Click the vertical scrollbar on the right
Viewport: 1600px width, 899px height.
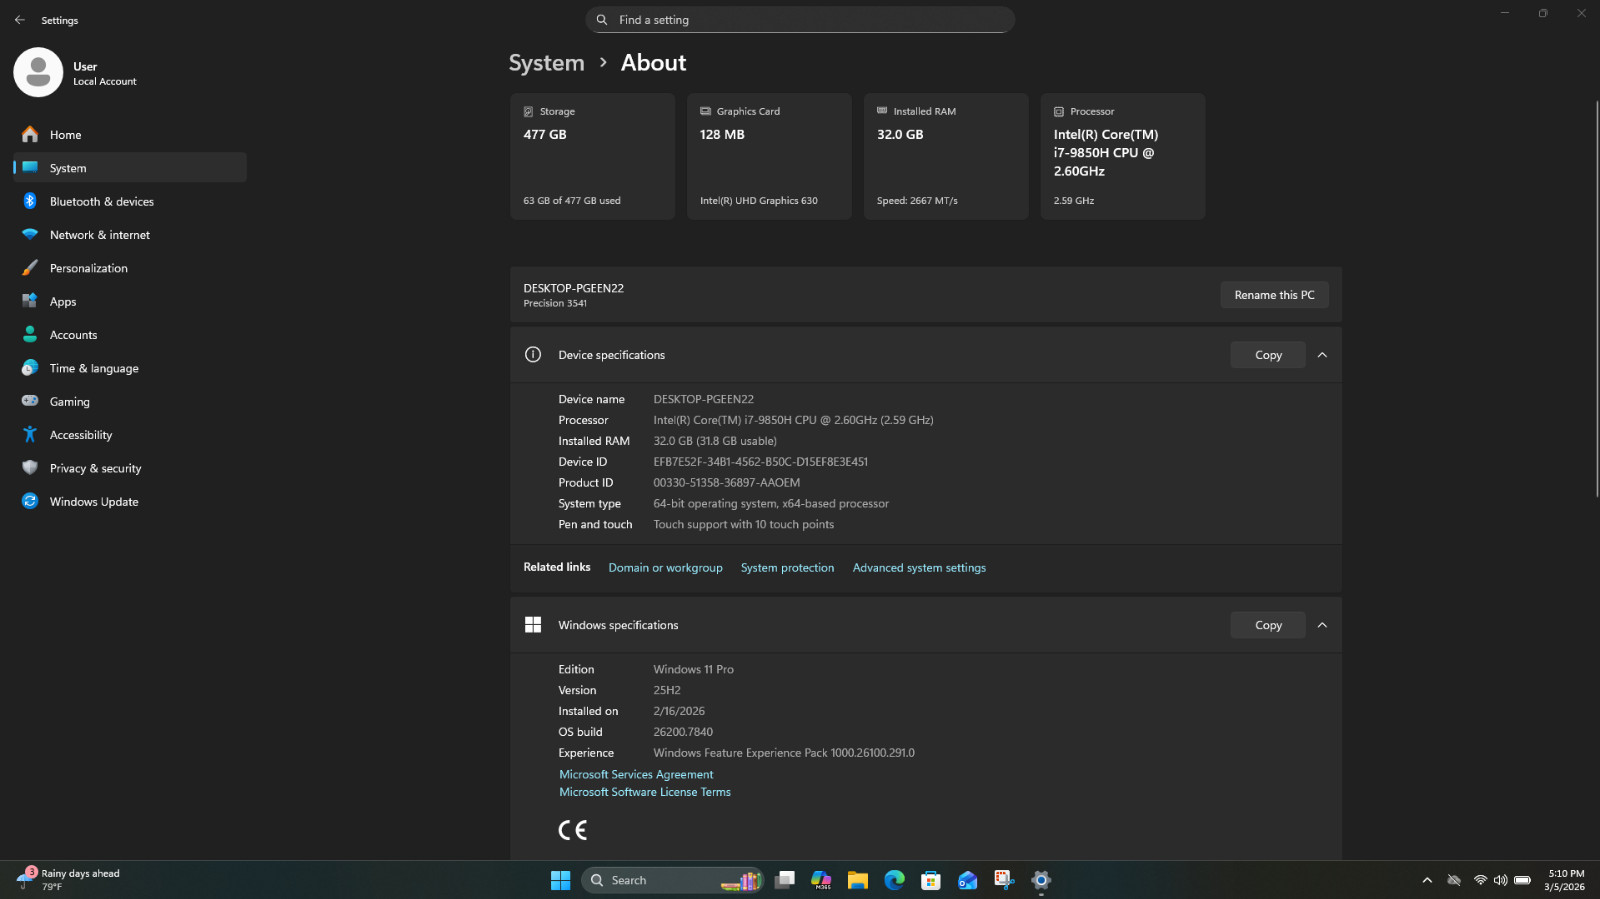click(x=1595, y=300)
